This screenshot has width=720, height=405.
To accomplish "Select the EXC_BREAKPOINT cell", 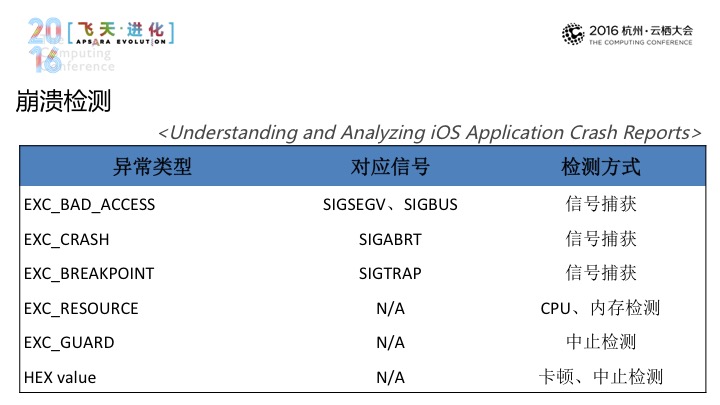I will 89,273.
